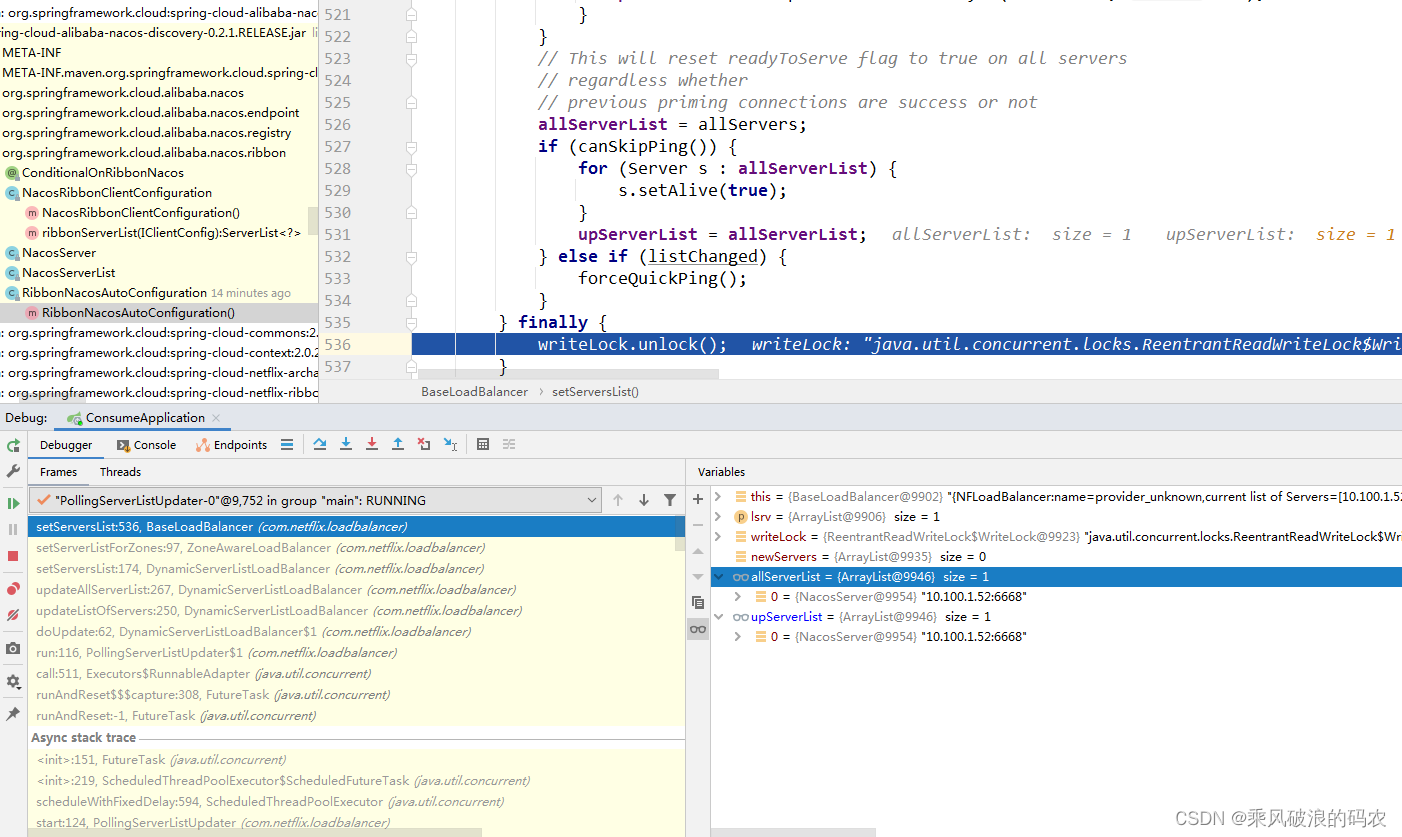This screenshot has height=837, width=1402.
Task: Click the red Force Step Into icon
Action: (x=372, y=444)
